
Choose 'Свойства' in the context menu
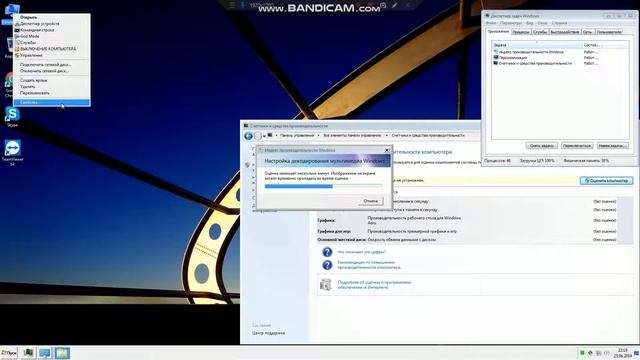(51, 102)
